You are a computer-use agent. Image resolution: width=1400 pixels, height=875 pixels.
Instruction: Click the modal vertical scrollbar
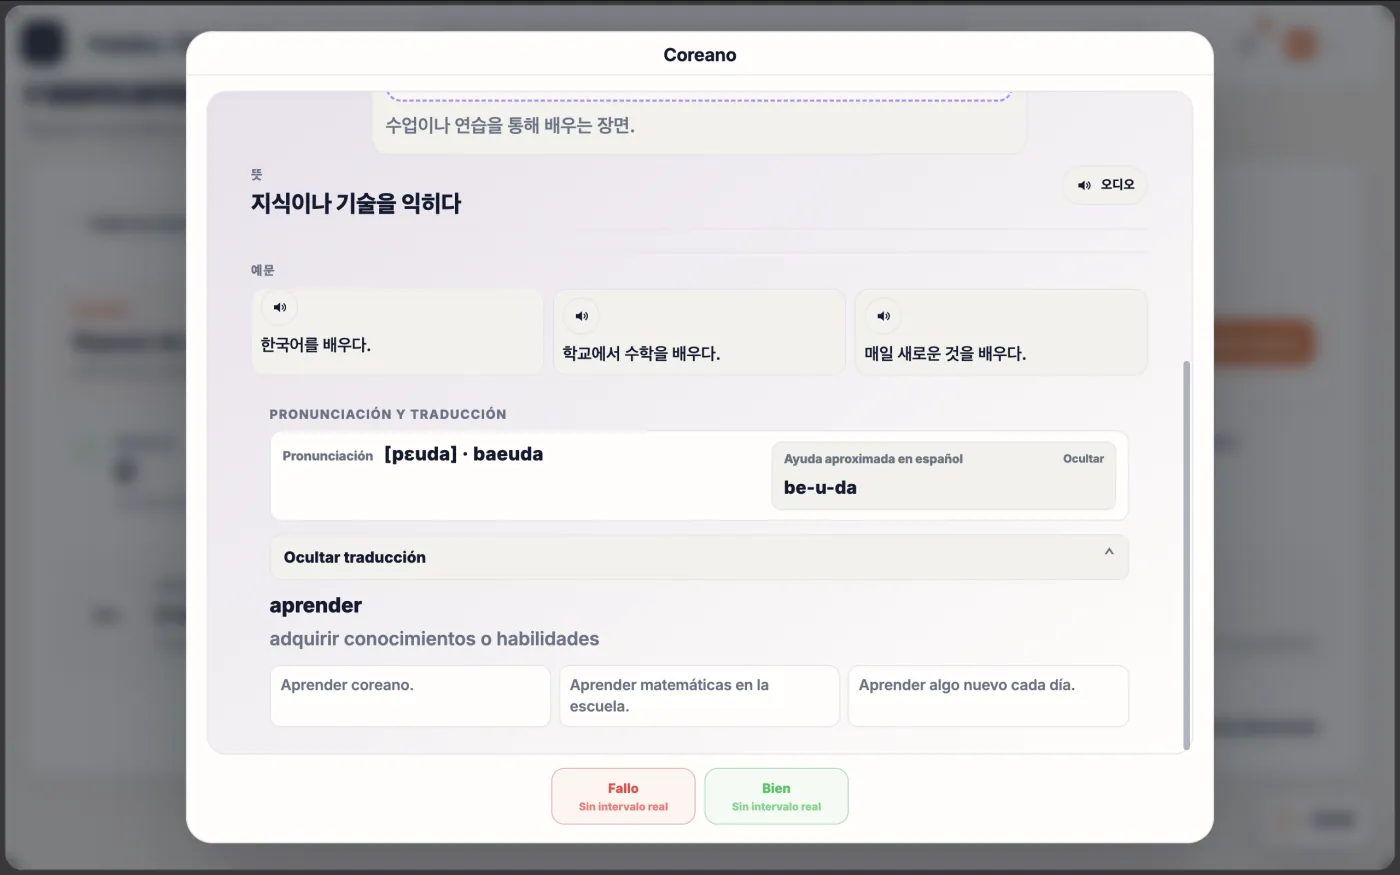tap(1187, 555)
